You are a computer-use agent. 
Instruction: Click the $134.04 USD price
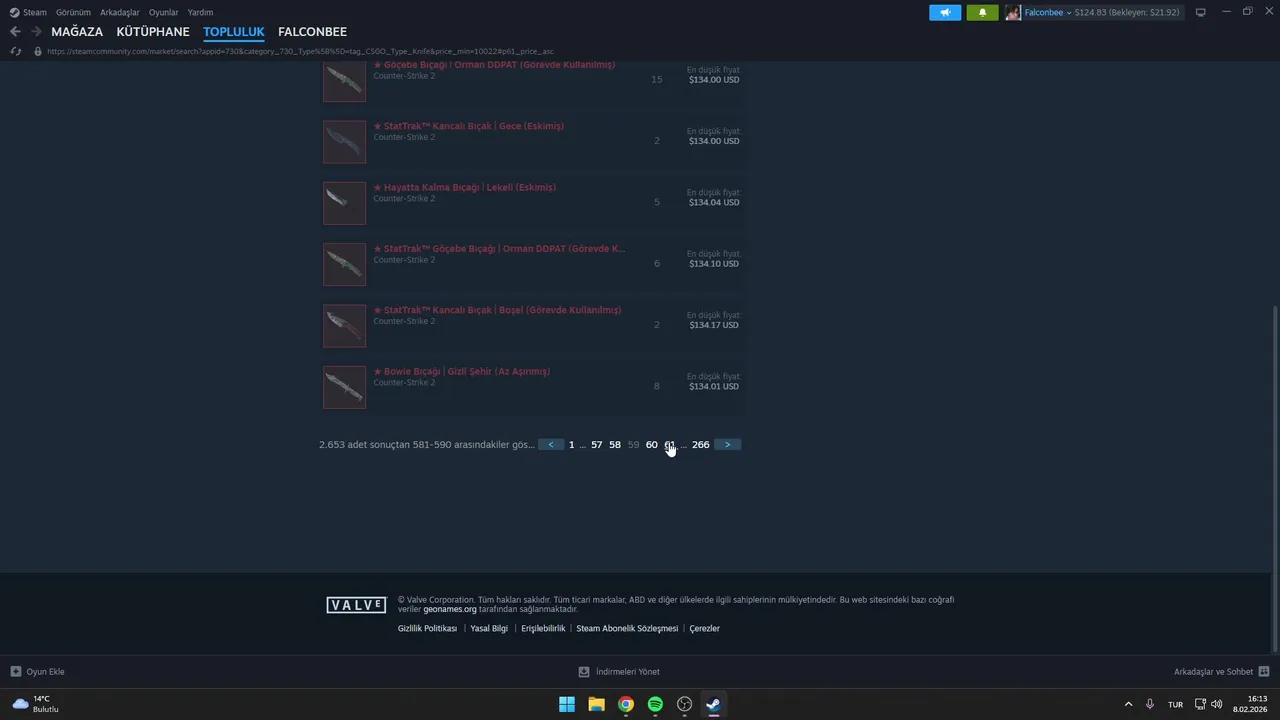click(x=714, y=202)
